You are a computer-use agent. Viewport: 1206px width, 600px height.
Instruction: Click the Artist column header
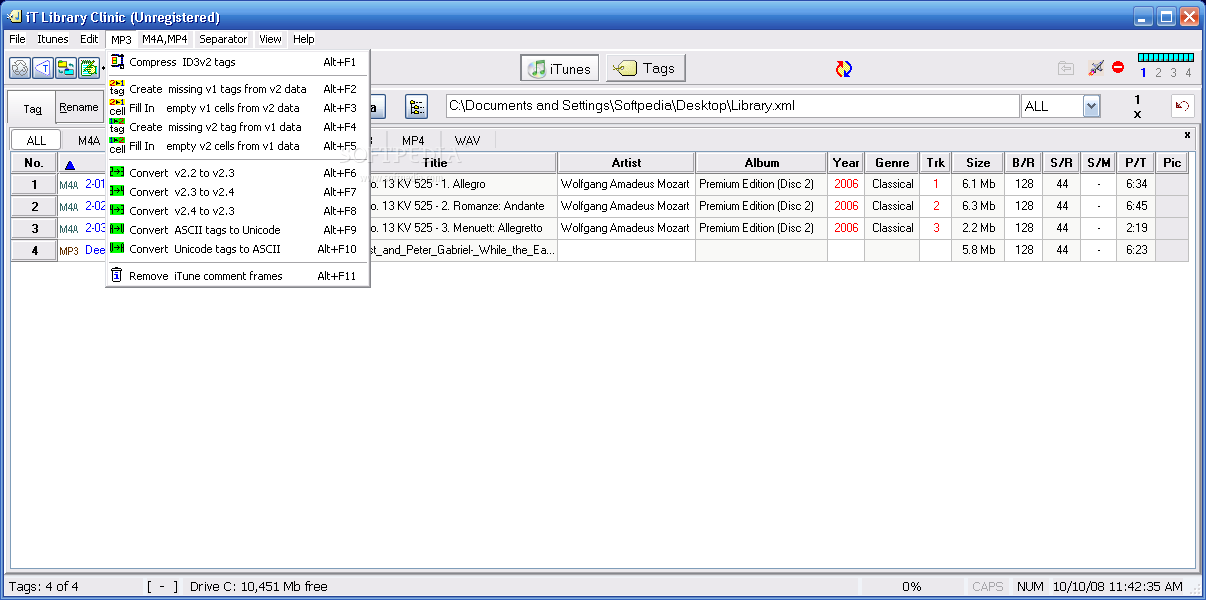click(626, 163)
